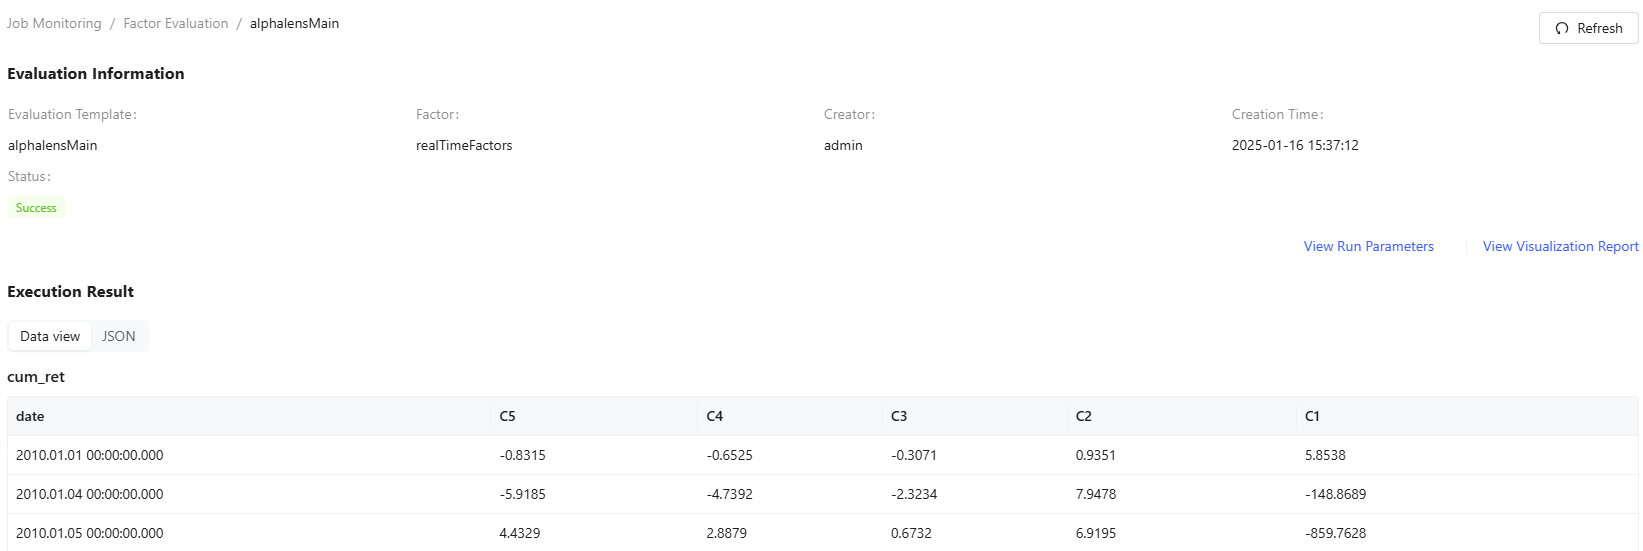Click the alphalensMain breadcrumb item

pyautogui.click(x=294, y=23)
